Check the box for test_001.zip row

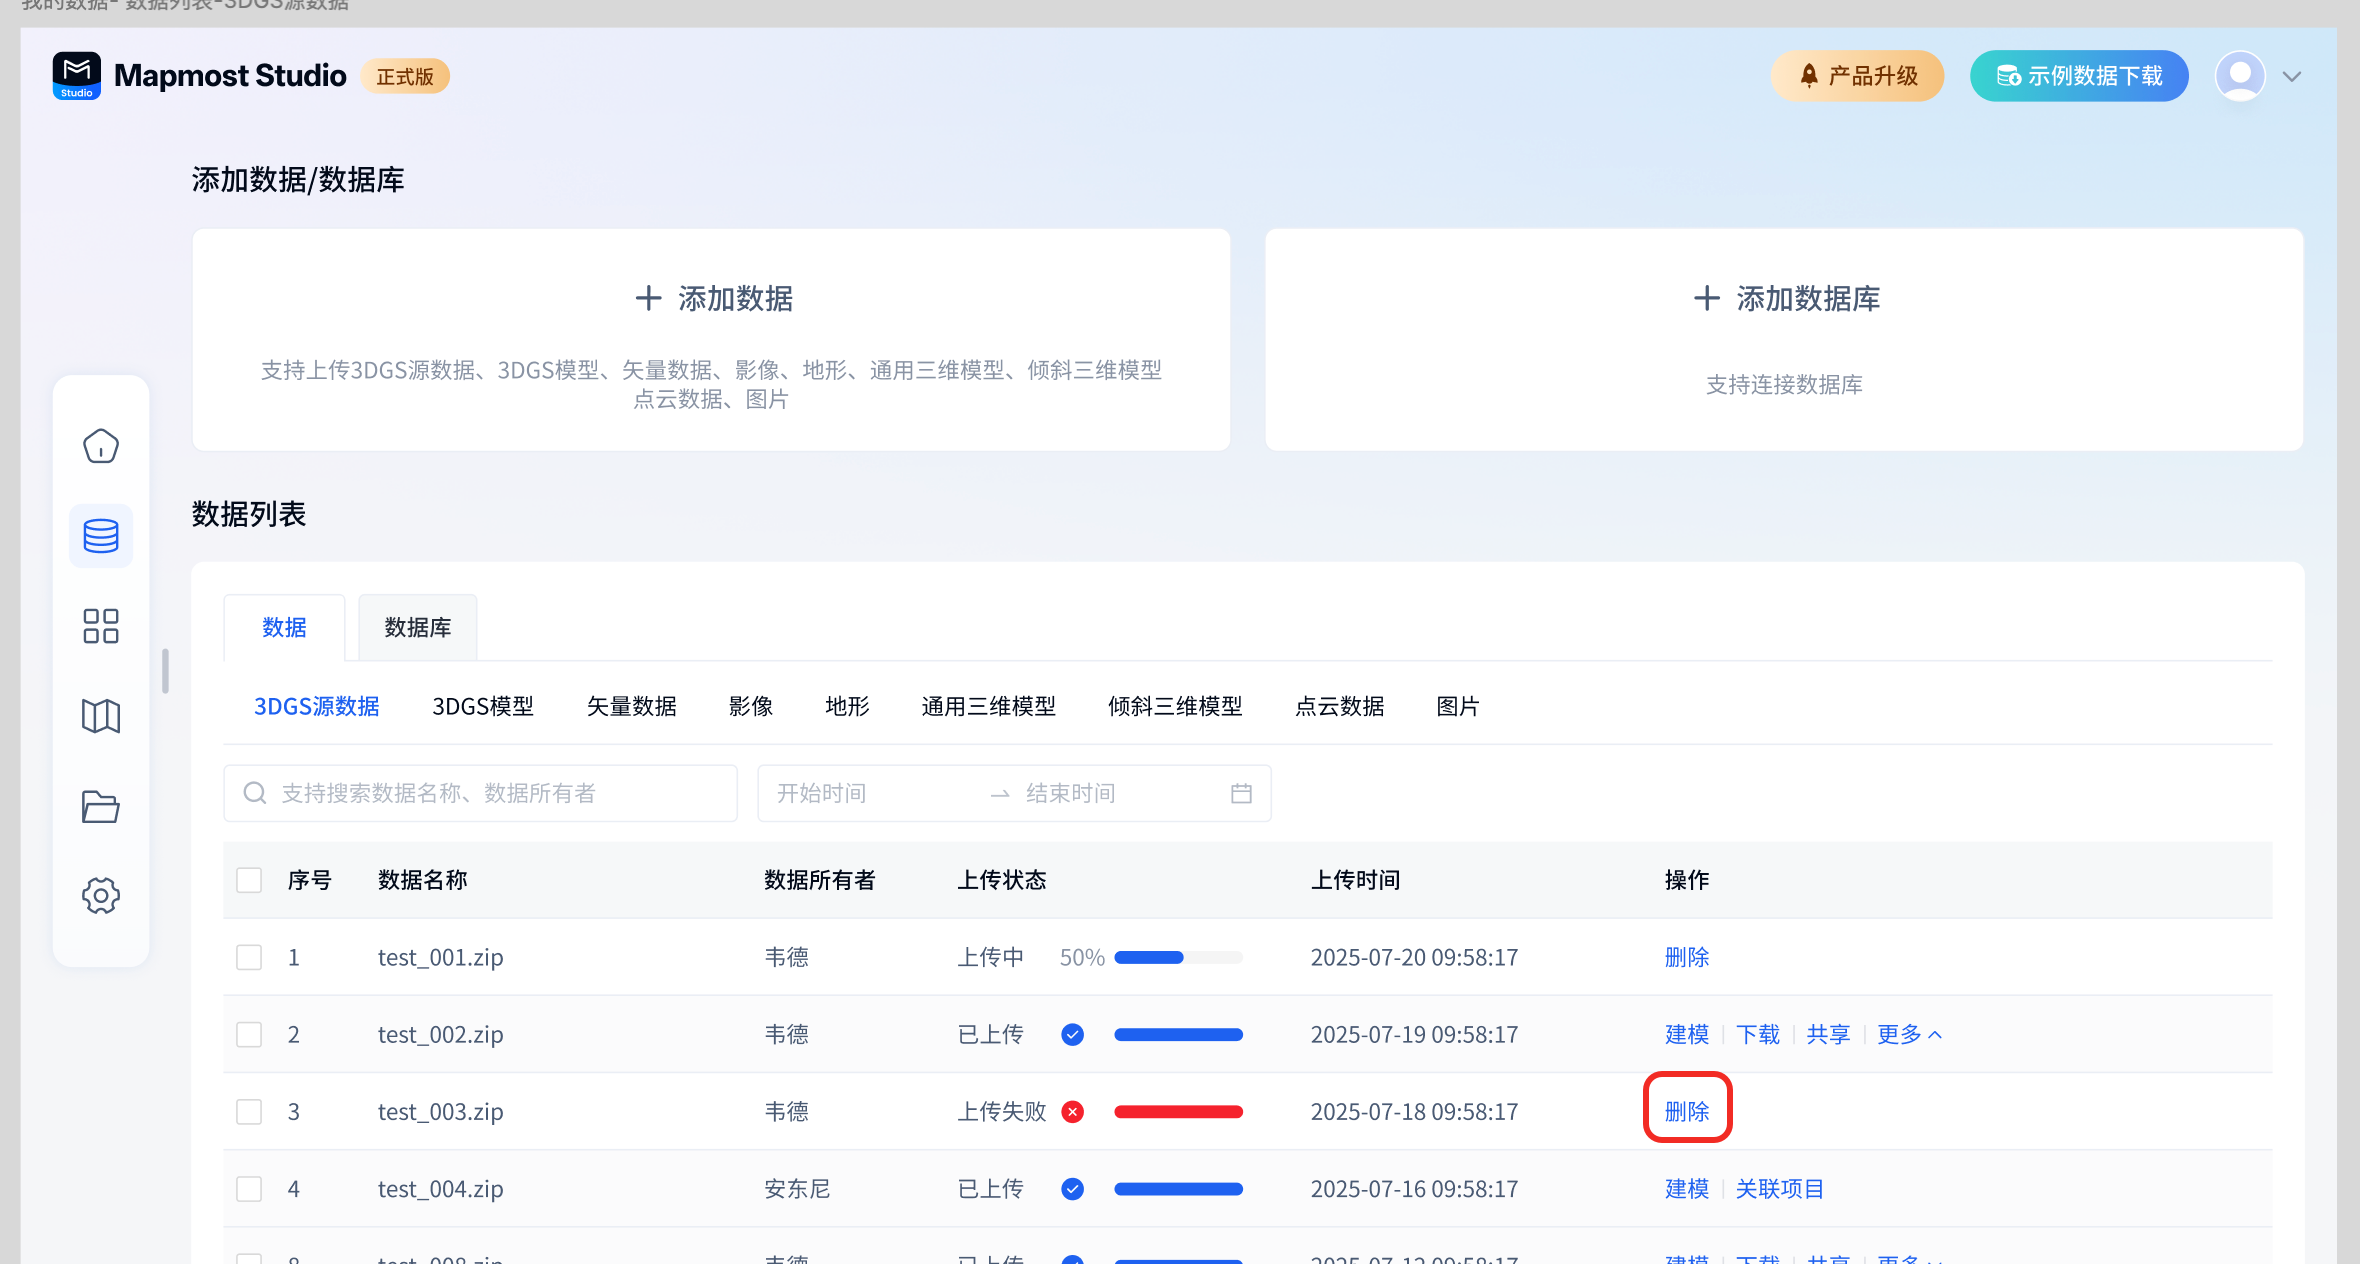coord(249,957)
